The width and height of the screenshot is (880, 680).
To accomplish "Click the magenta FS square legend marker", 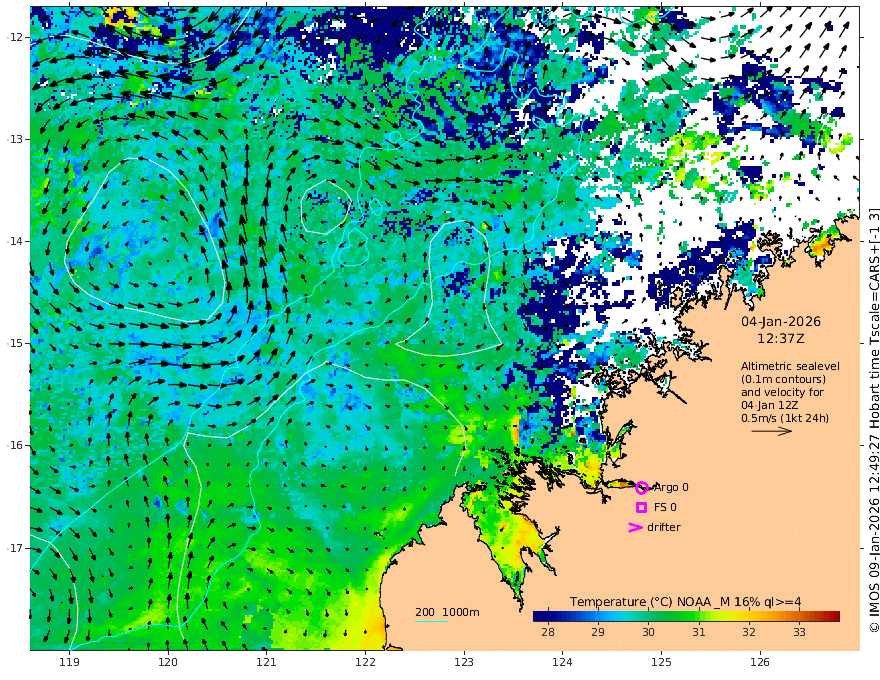I will [x=641, y=507].
